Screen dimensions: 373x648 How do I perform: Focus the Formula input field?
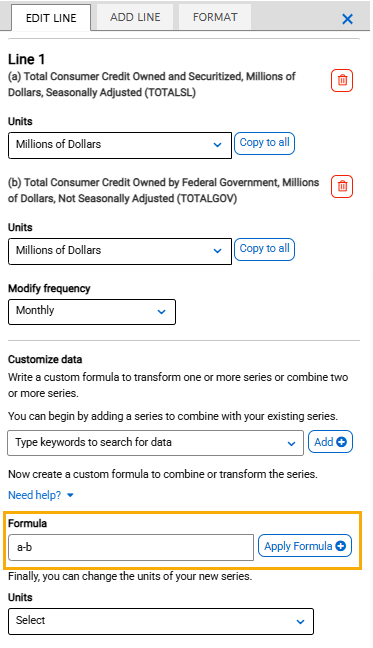131,547
